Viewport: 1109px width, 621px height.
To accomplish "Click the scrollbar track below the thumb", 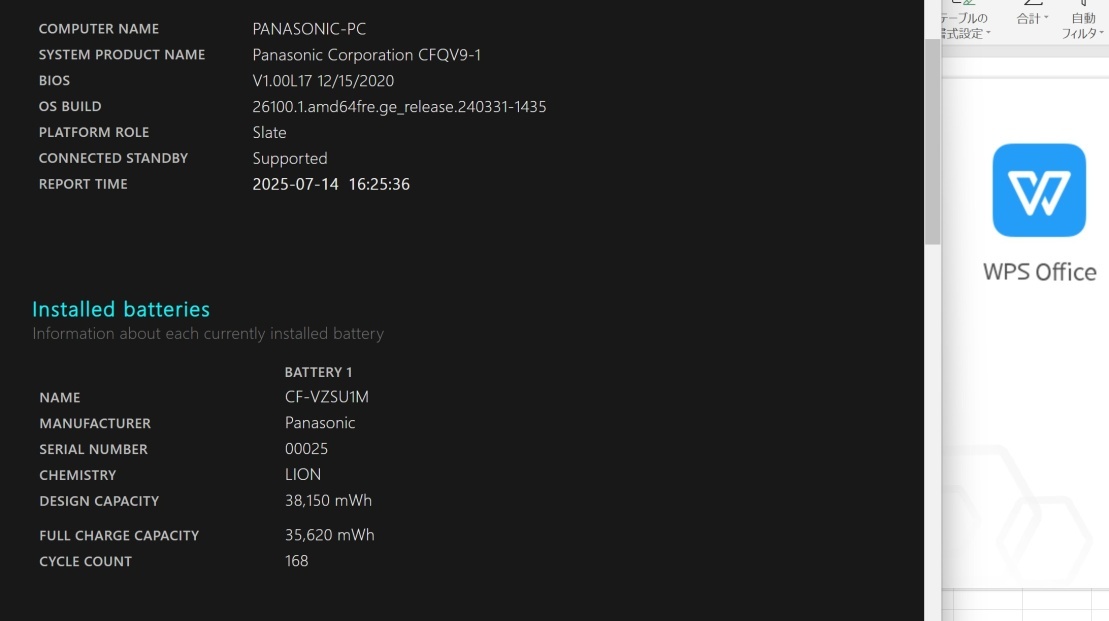I will click(x=932, y=431).
